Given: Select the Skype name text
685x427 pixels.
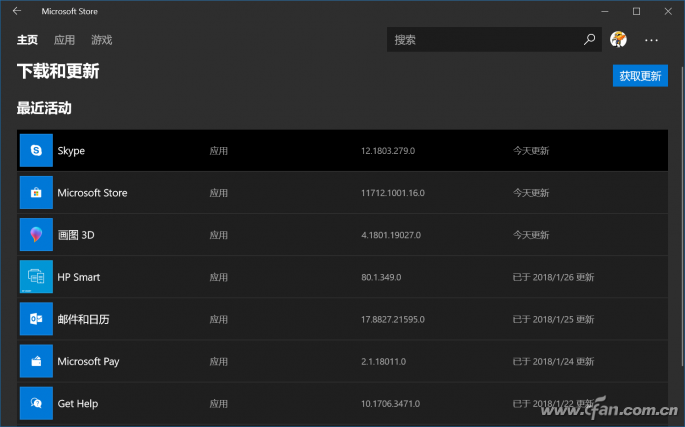Looking at the screenshot, I should coord(71,151).
